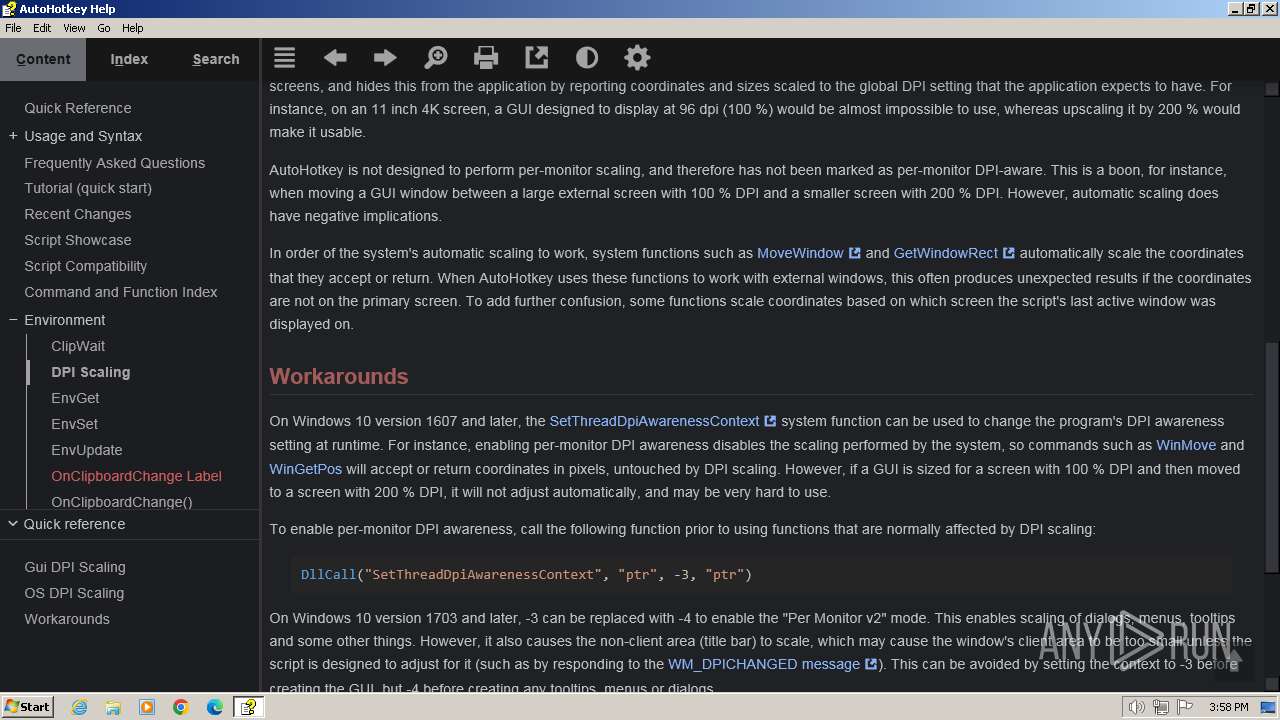Select EnvUpdate in Environment list
The height and width of the screenshot is (720, 1280).
click(x=87, y=450)
